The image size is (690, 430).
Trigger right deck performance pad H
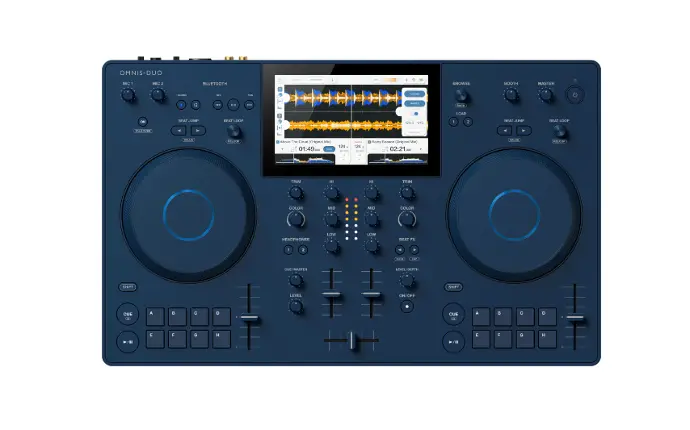pyautogui.click(x=547, y=339)
